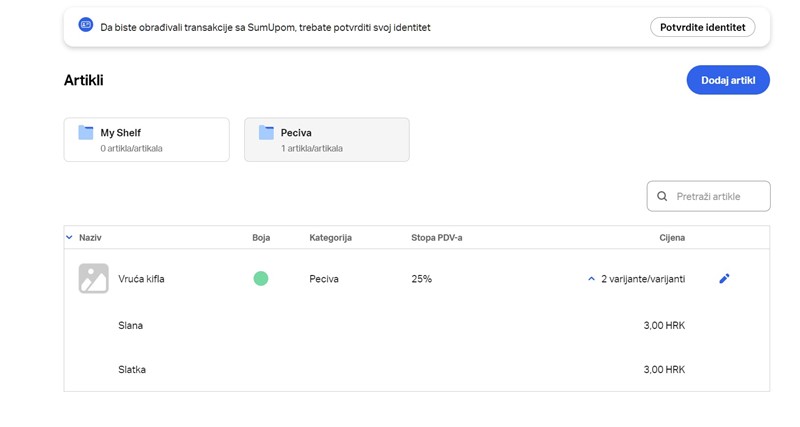800x427 pixels.
Task: Edit Vruća kifla with the pencil icon
Action: tap(724, 279)
